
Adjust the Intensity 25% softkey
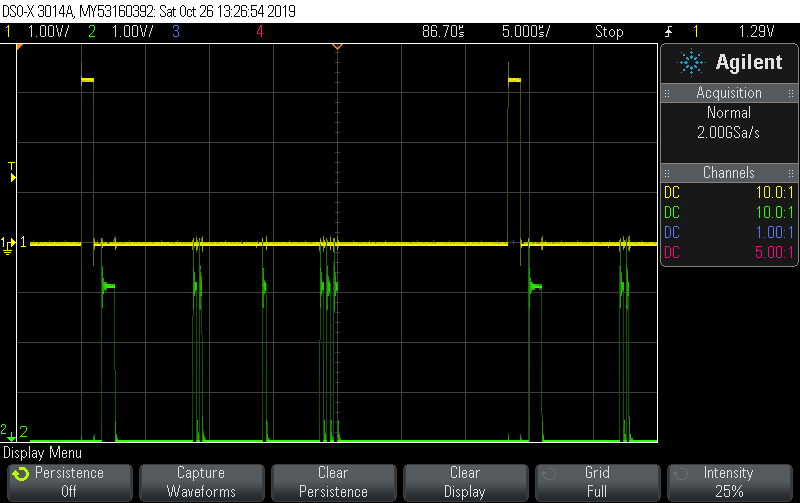(730, 482)
